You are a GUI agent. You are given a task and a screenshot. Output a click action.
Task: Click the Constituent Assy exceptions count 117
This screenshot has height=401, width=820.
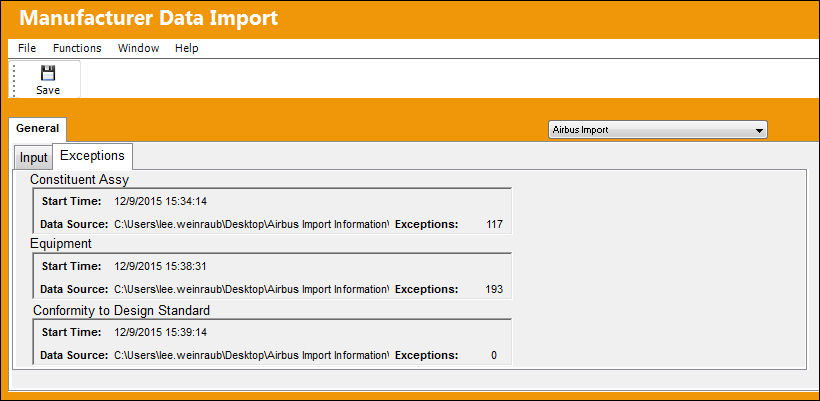(x=494, y=224)
